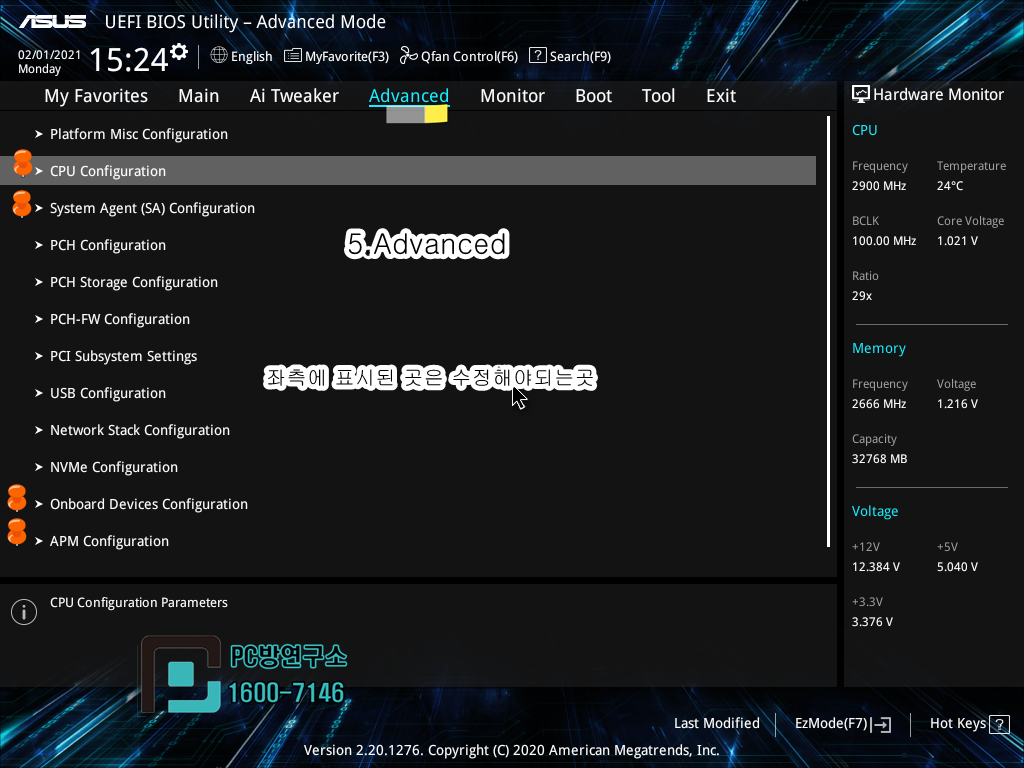Open the My Favorites tab
Viewport: 1024px width, 768px height.
coord(96,96)
